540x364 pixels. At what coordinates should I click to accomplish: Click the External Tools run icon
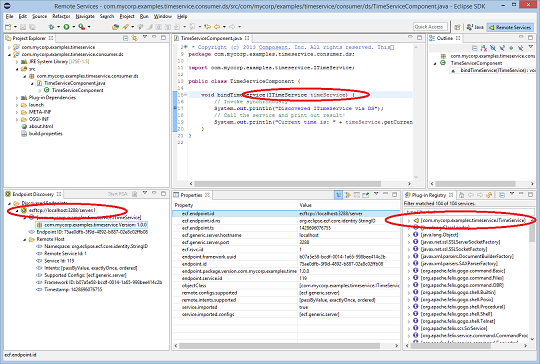(x=82, y=27)
